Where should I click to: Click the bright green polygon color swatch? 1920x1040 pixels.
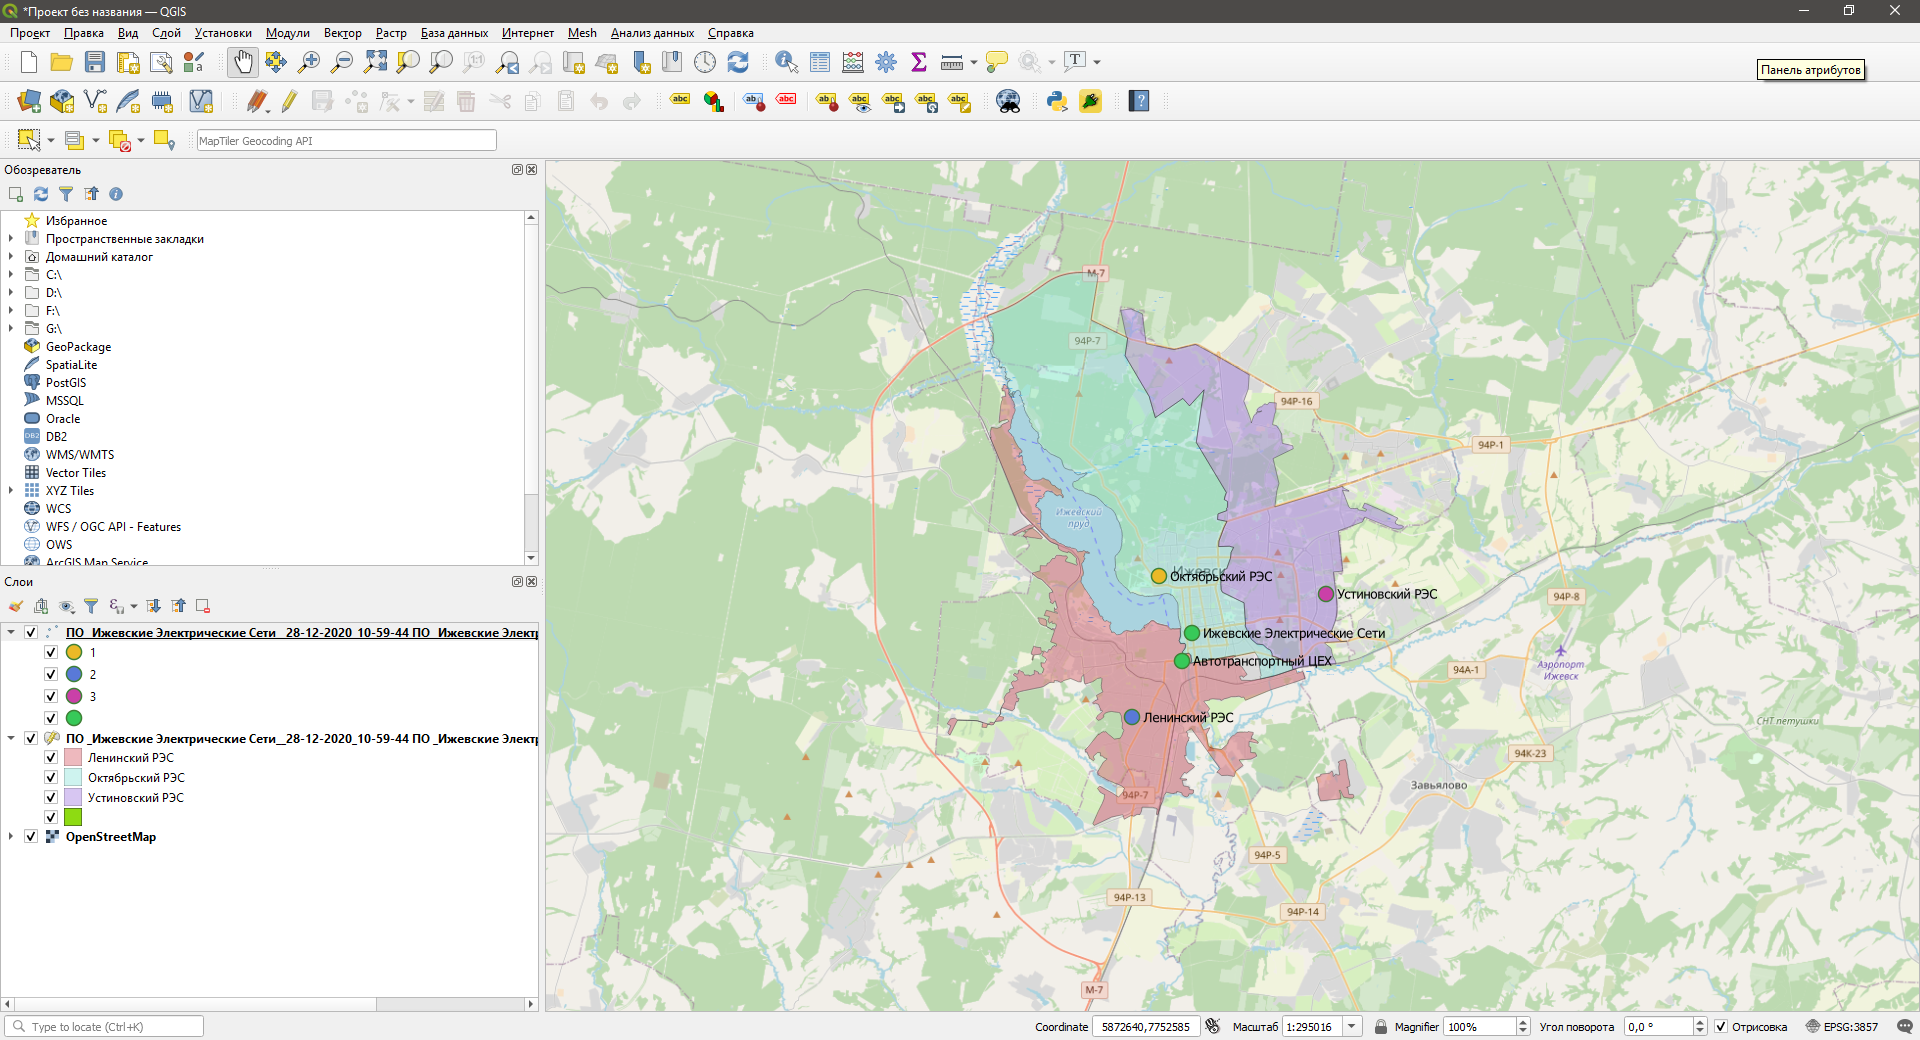pyautogui.click(x=73, y=818)
